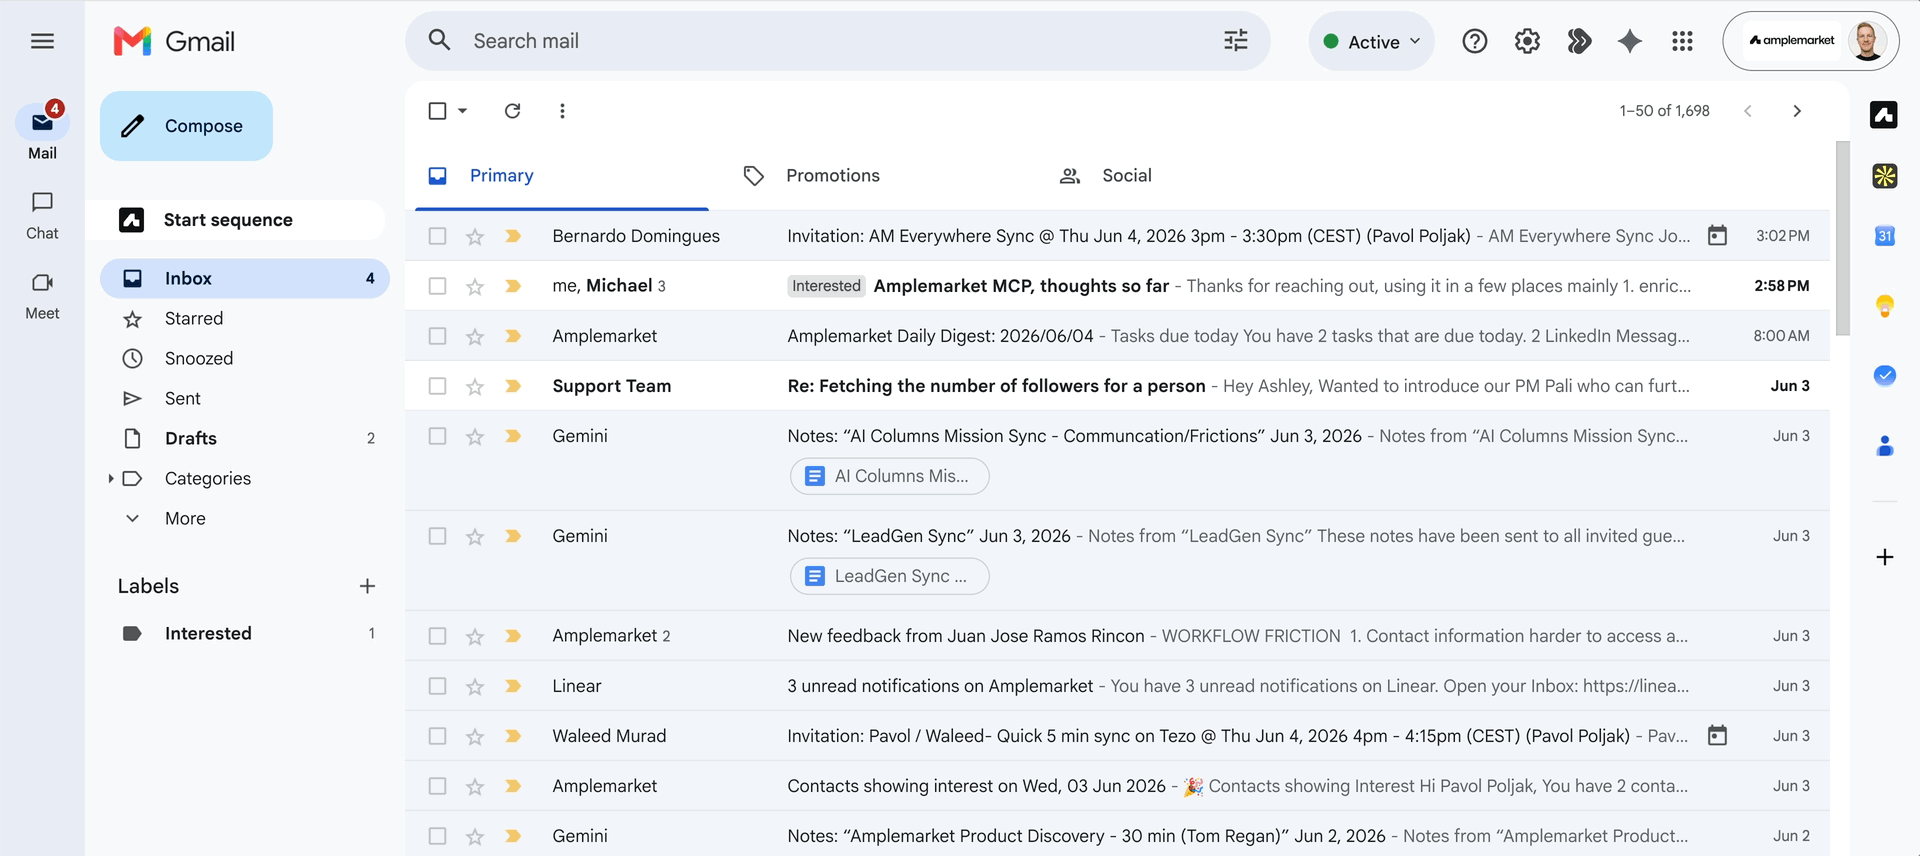Open Amplemarket side panel icon
This screenshot has width=1920, height=856.
tap(1884, 115)
